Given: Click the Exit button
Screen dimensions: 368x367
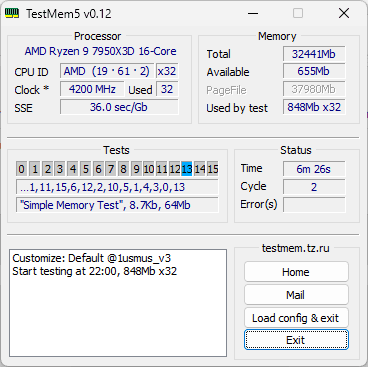Looking at the screenshot, I should tap(296, 340).
